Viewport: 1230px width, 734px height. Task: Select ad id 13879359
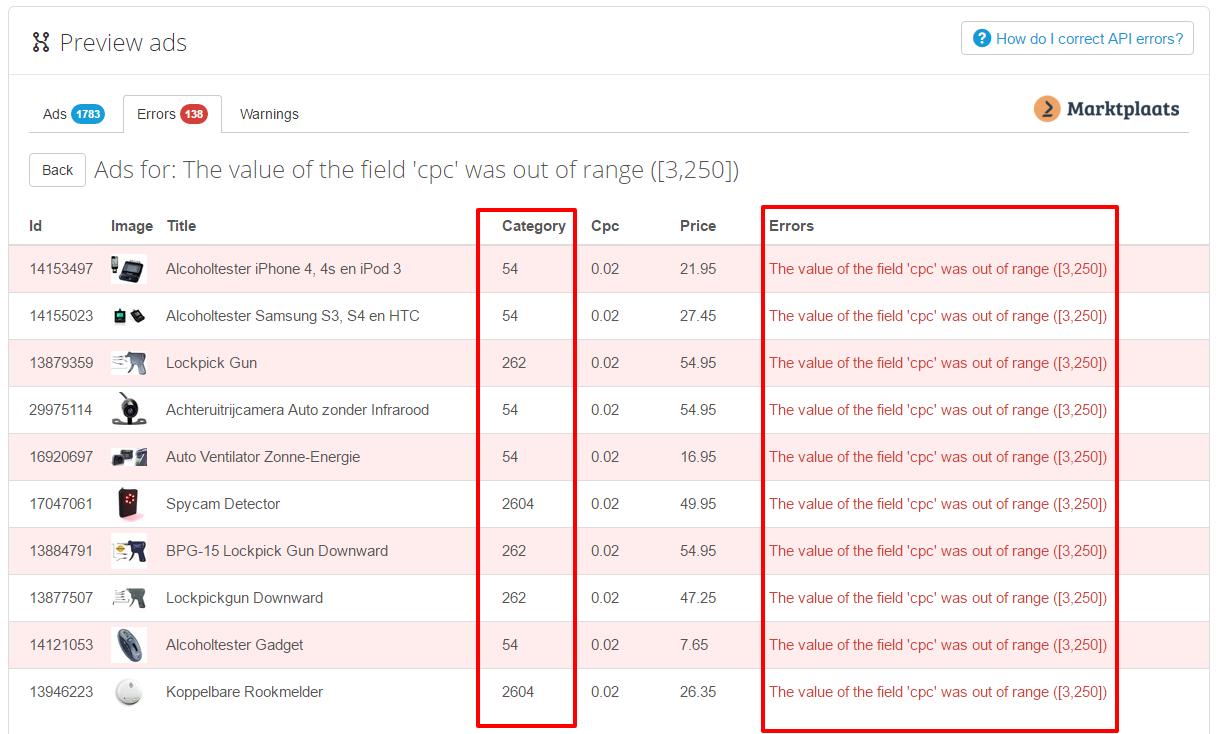point(61,363)
